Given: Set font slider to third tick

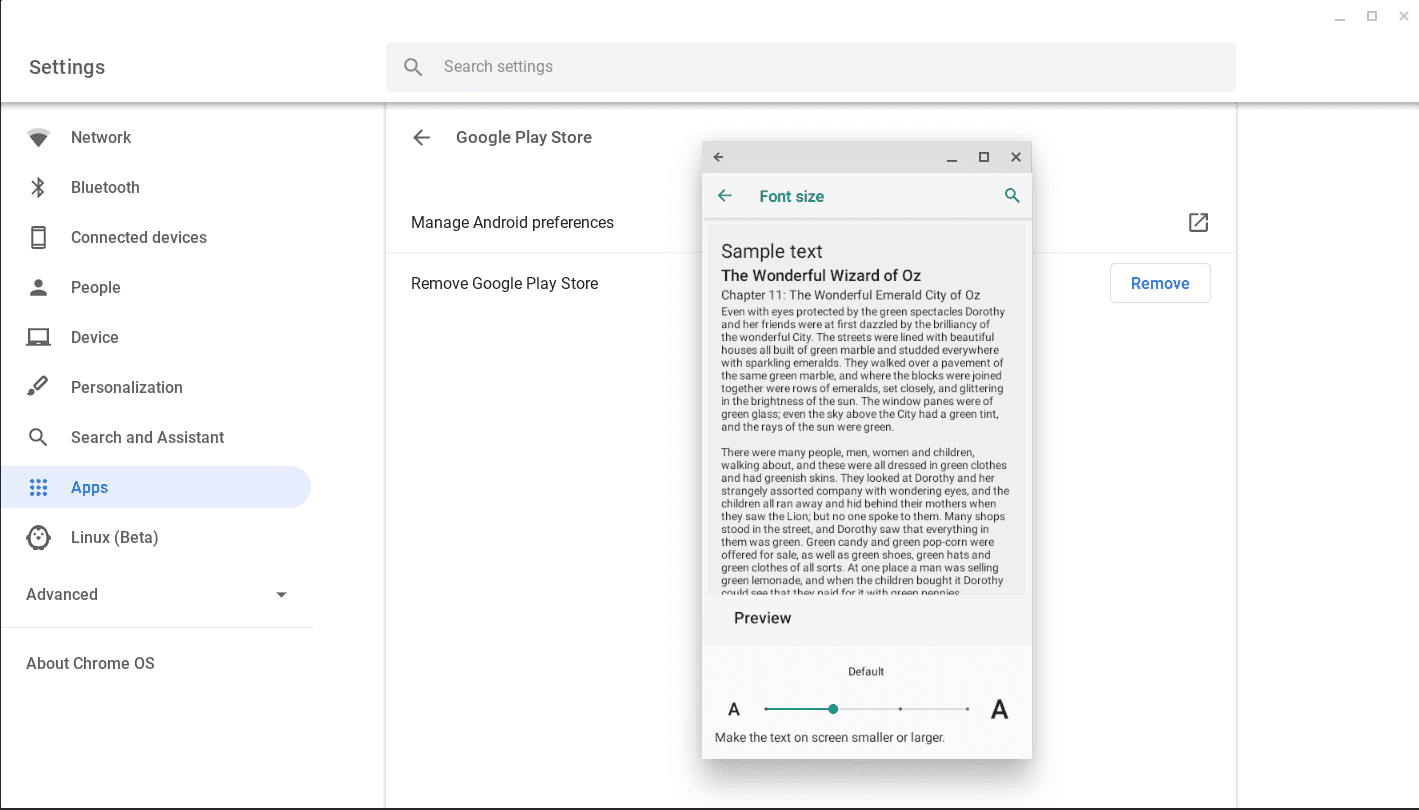Looking at the screenshot, I should (901, 709).
